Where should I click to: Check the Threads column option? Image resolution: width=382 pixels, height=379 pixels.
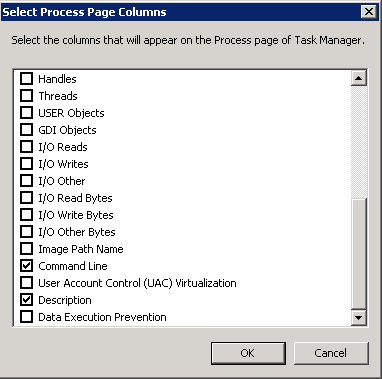(26, 96)
